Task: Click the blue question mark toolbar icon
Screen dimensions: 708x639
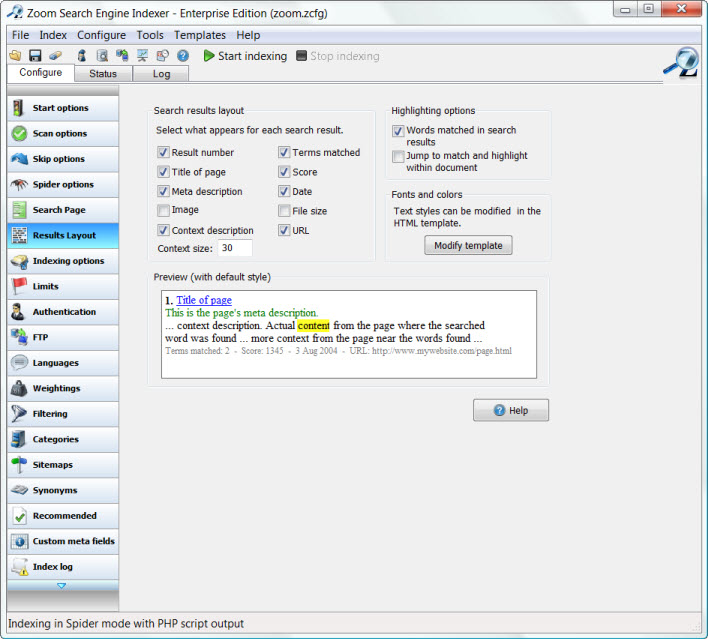Action: coord(183,56)
